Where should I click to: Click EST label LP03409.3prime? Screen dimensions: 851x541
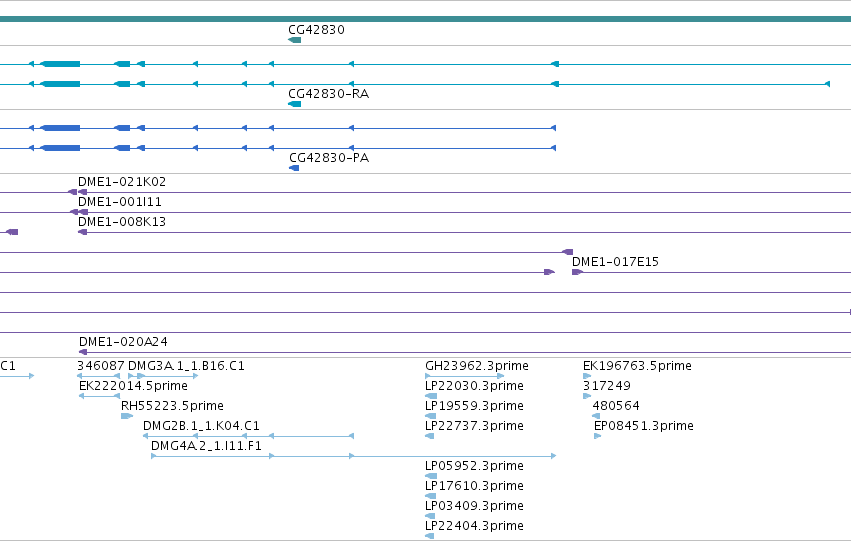(474, 506)
